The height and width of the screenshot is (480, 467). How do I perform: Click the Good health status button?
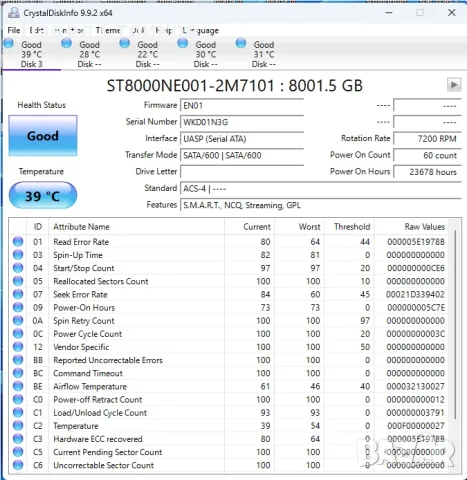(x=43, y=136)
